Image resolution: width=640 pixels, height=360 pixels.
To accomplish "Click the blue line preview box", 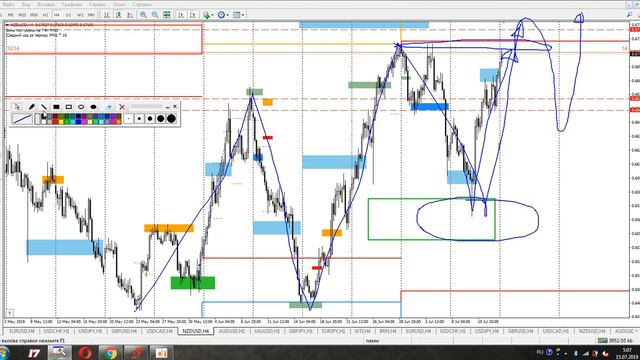I will coord(22,119).
